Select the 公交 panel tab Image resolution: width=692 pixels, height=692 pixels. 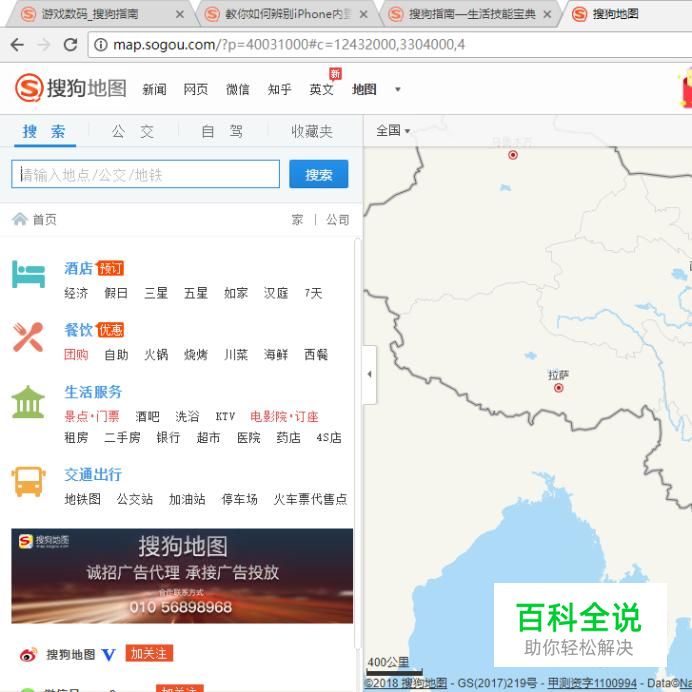coord(133,132)
